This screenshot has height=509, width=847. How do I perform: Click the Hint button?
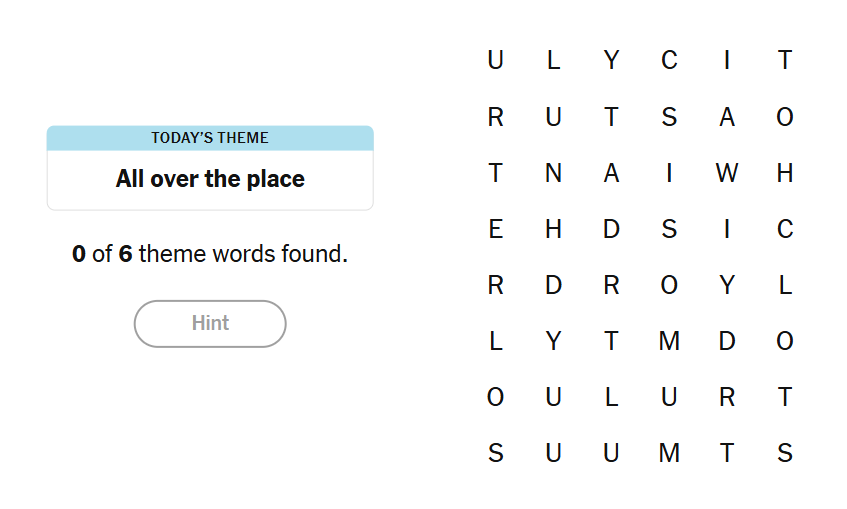point(210,323)
